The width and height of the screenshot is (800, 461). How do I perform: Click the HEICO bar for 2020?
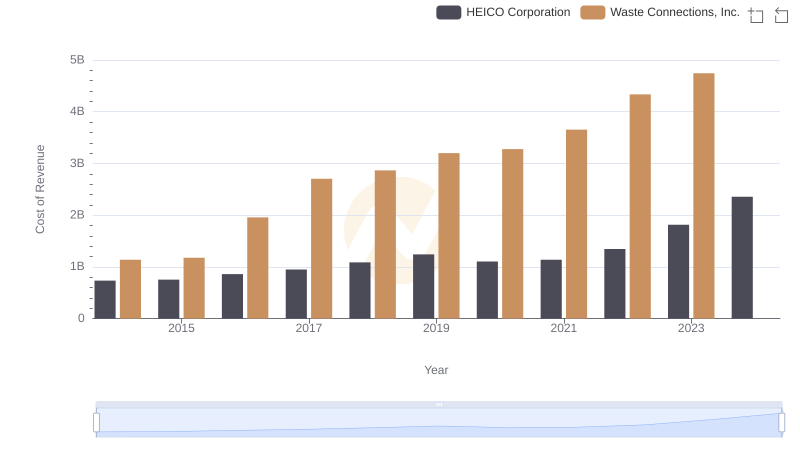pos(487,290)
